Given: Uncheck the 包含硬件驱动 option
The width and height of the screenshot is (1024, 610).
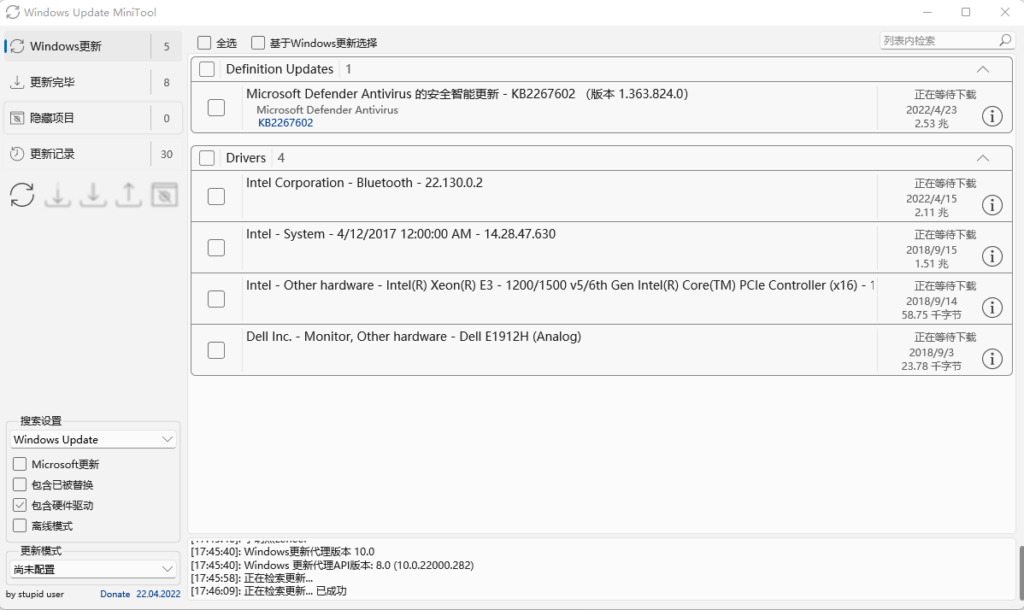Looking at the screenshot, I should click(x=20, y=506).
